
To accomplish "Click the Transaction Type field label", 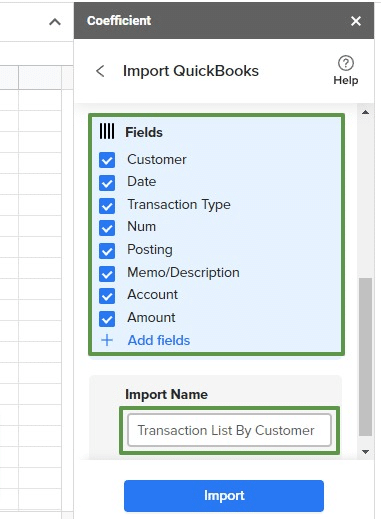I will (x=179, y=205).
